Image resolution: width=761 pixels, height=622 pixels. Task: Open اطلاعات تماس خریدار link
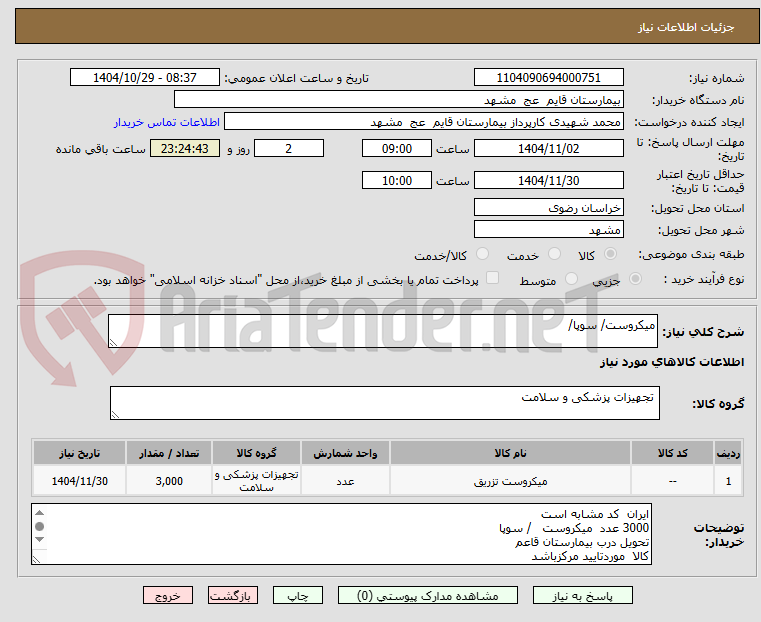(x=167, y=122)
